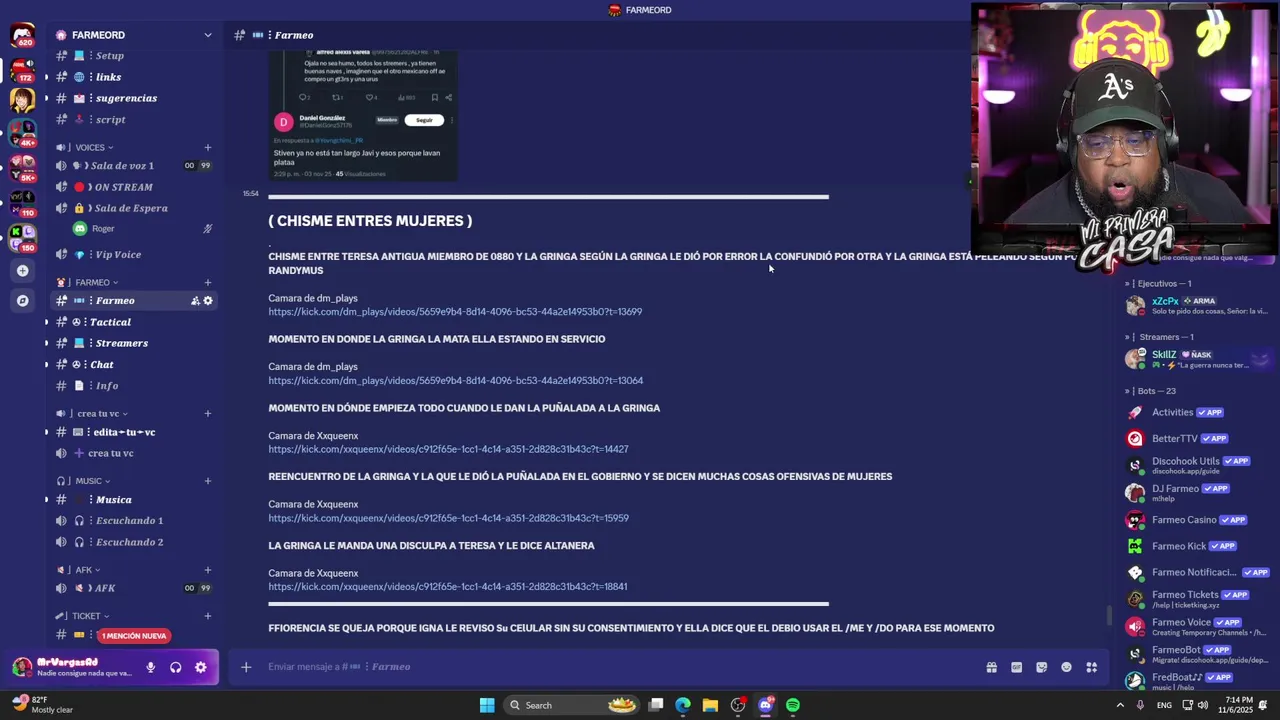Open Discover servers compass icon
This screenshot has height=720, width=1280.
(22, 300)
